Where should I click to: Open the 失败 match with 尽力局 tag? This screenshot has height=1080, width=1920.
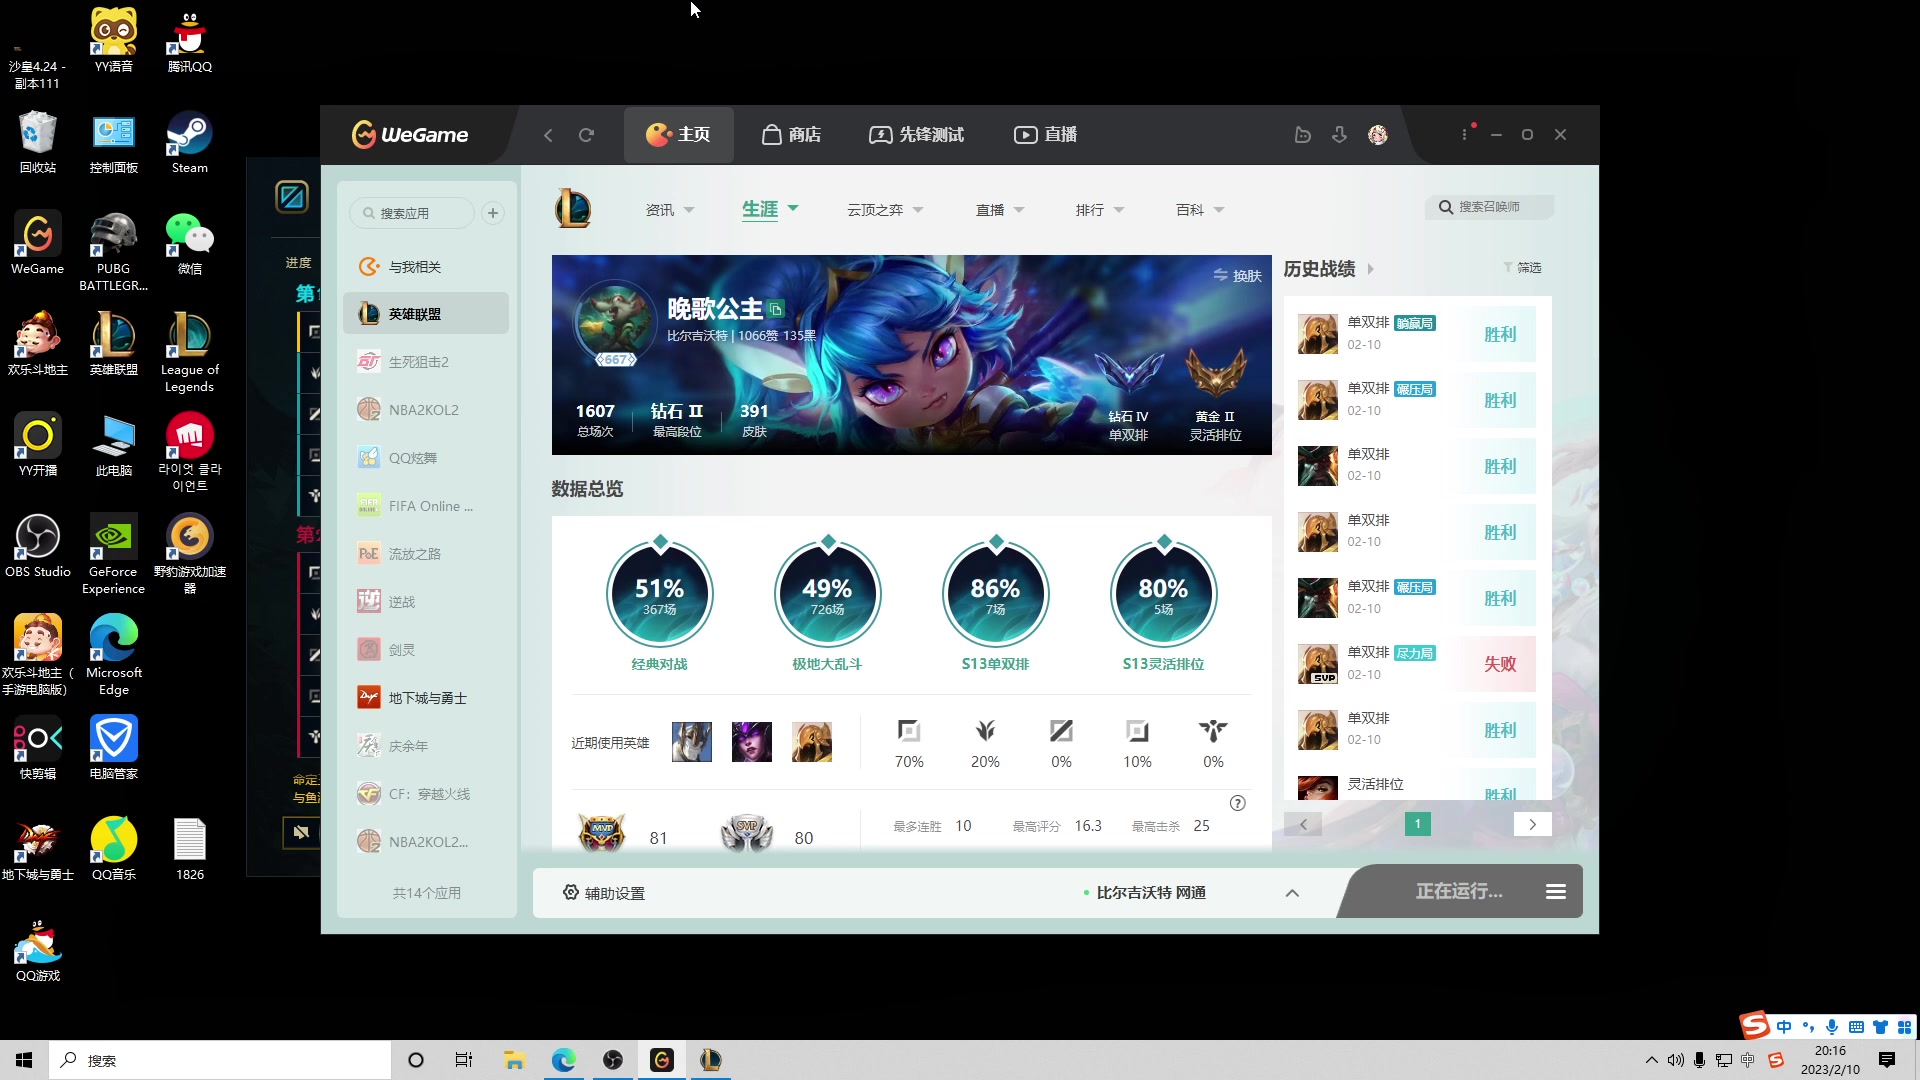[x=1417, y=664]
